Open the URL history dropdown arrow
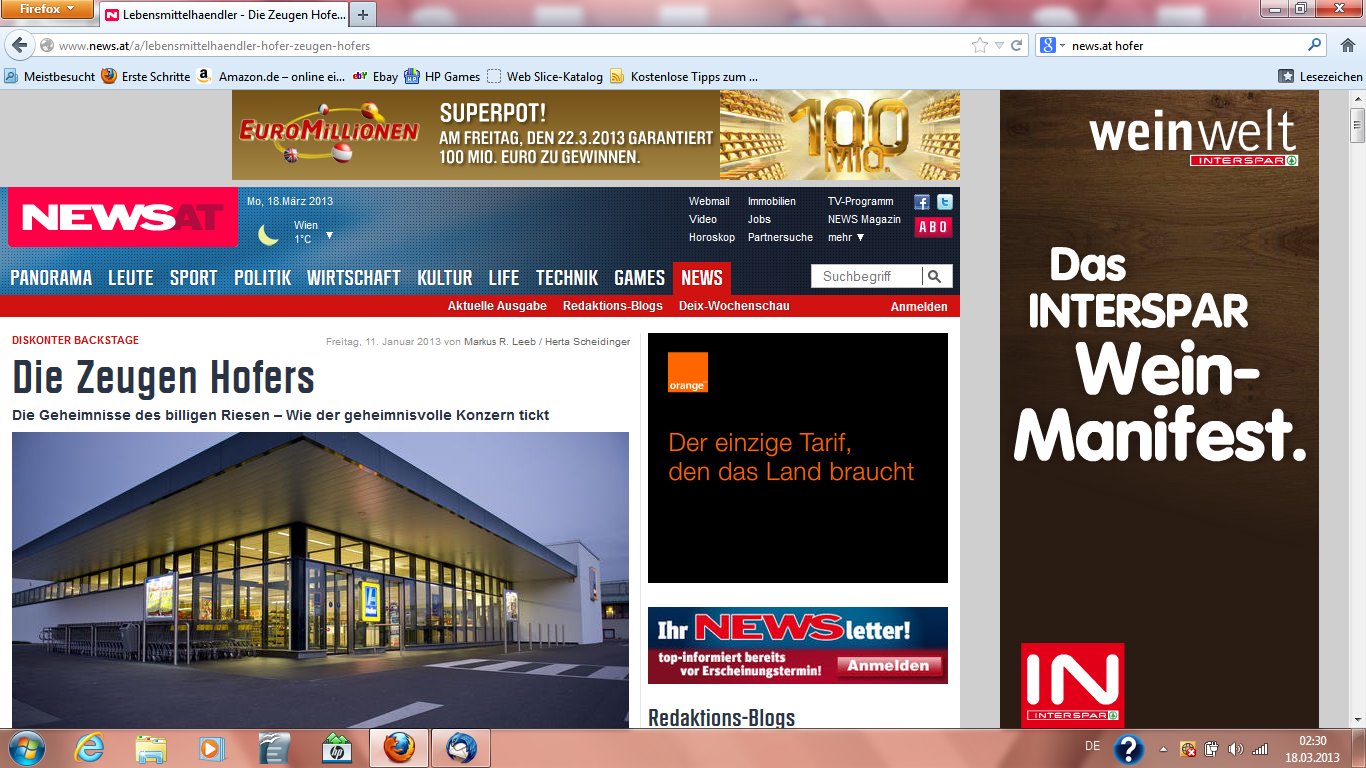 (999, 45)
